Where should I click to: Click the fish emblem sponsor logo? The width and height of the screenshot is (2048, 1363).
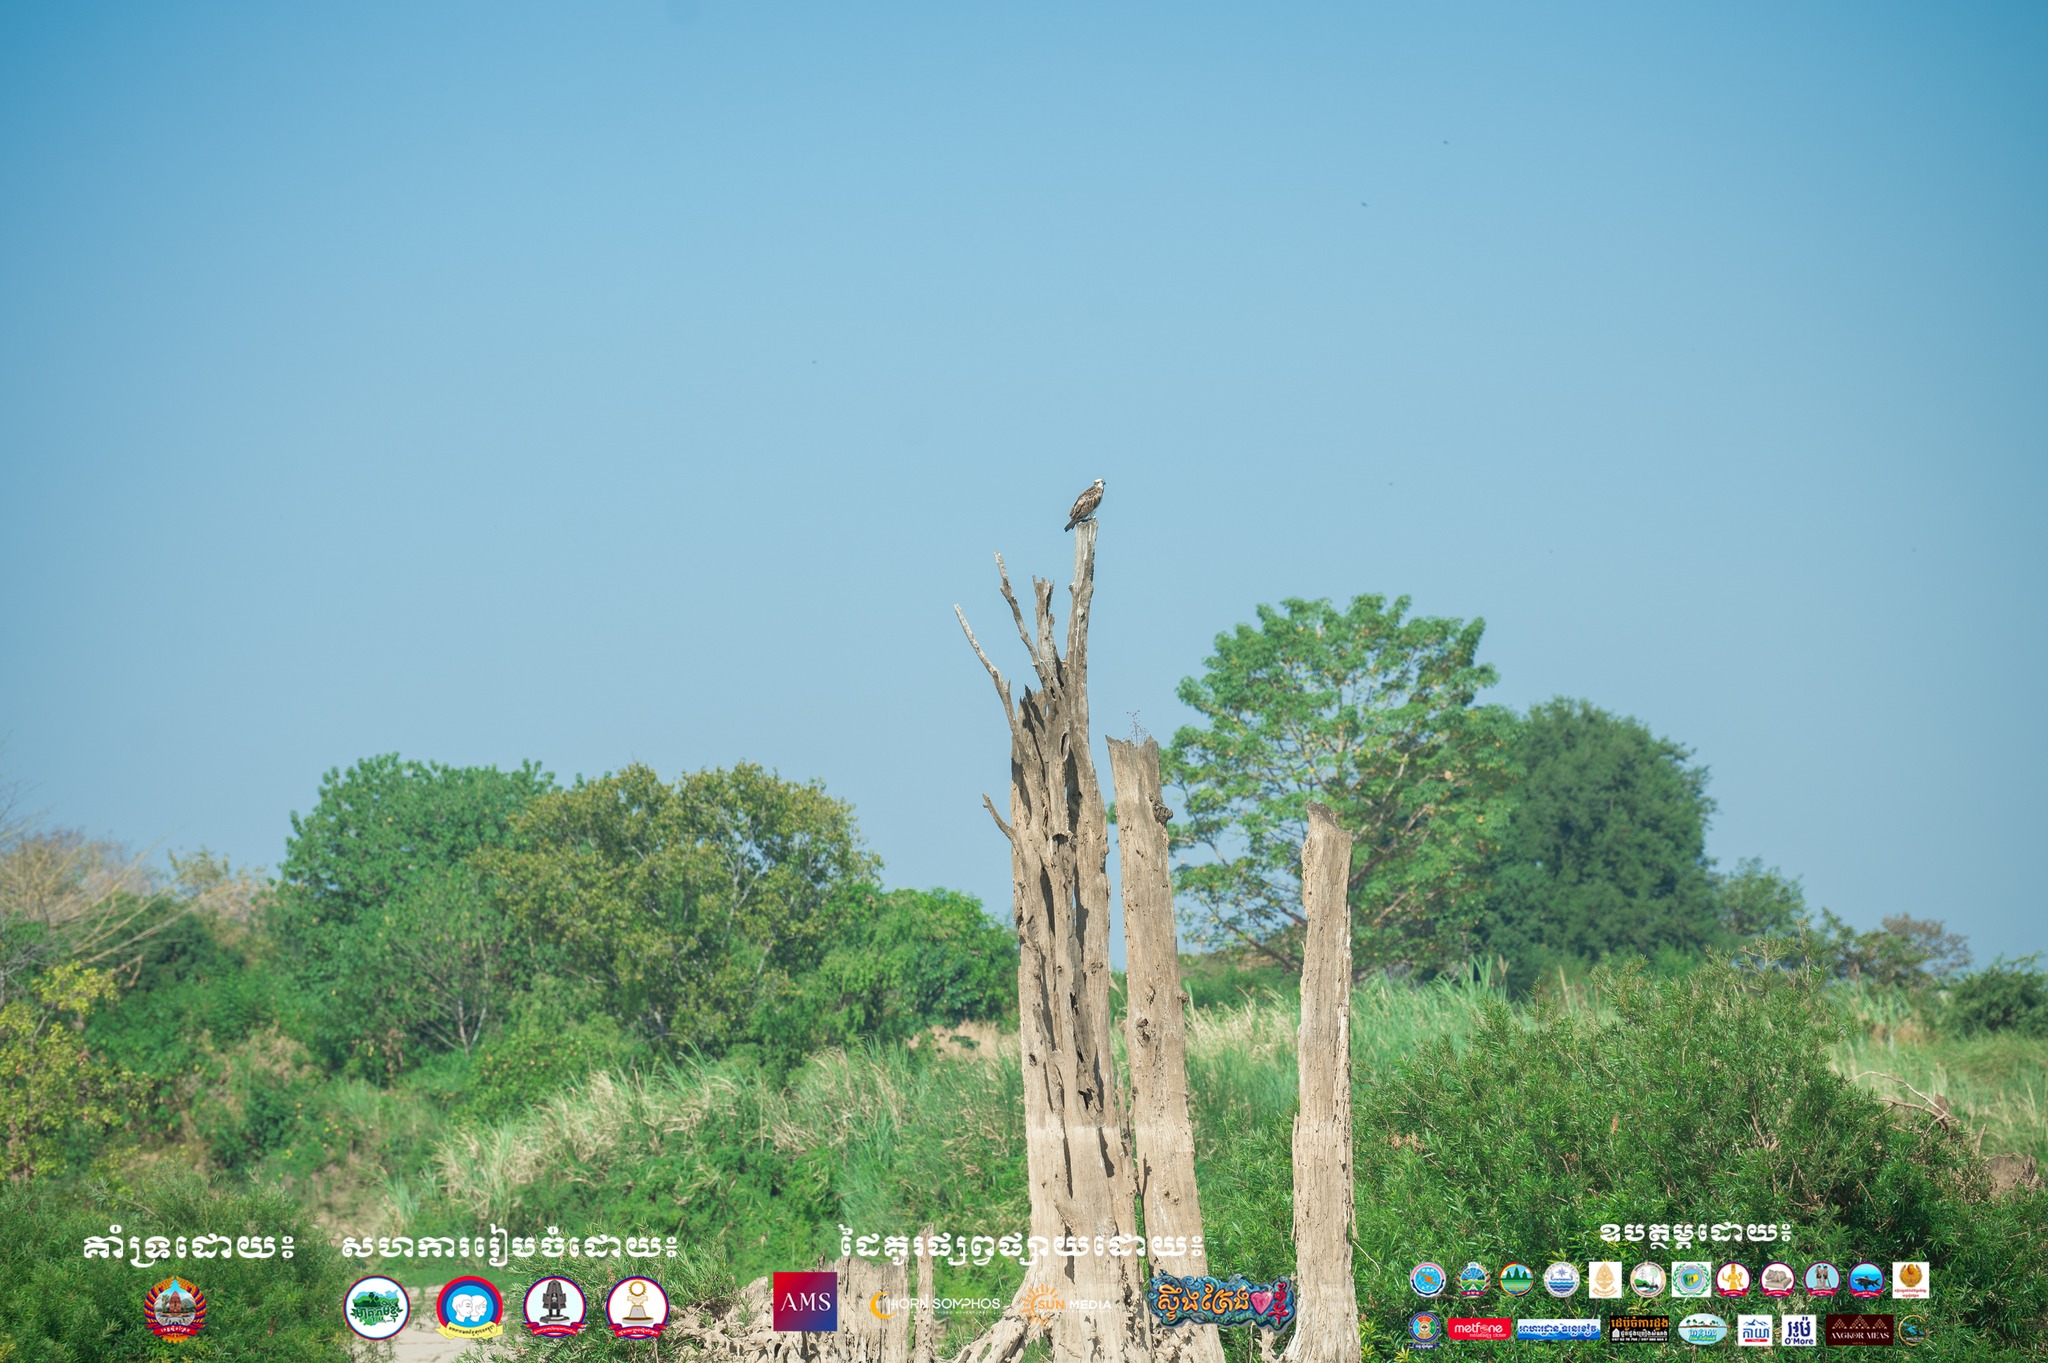click(x=1867, y=1280)
